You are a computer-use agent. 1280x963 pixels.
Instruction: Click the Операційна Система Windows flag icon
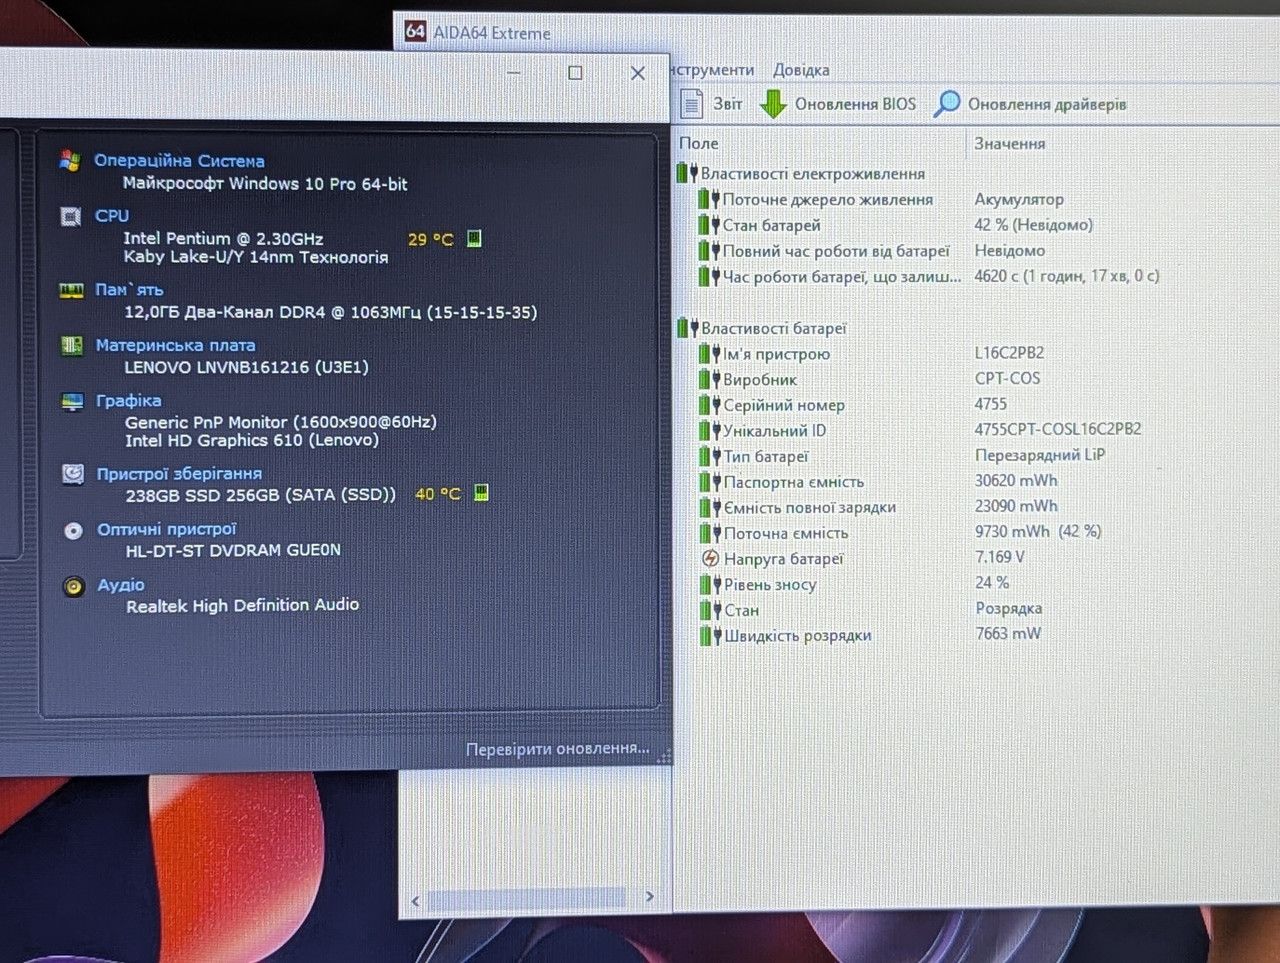(70, 160)
